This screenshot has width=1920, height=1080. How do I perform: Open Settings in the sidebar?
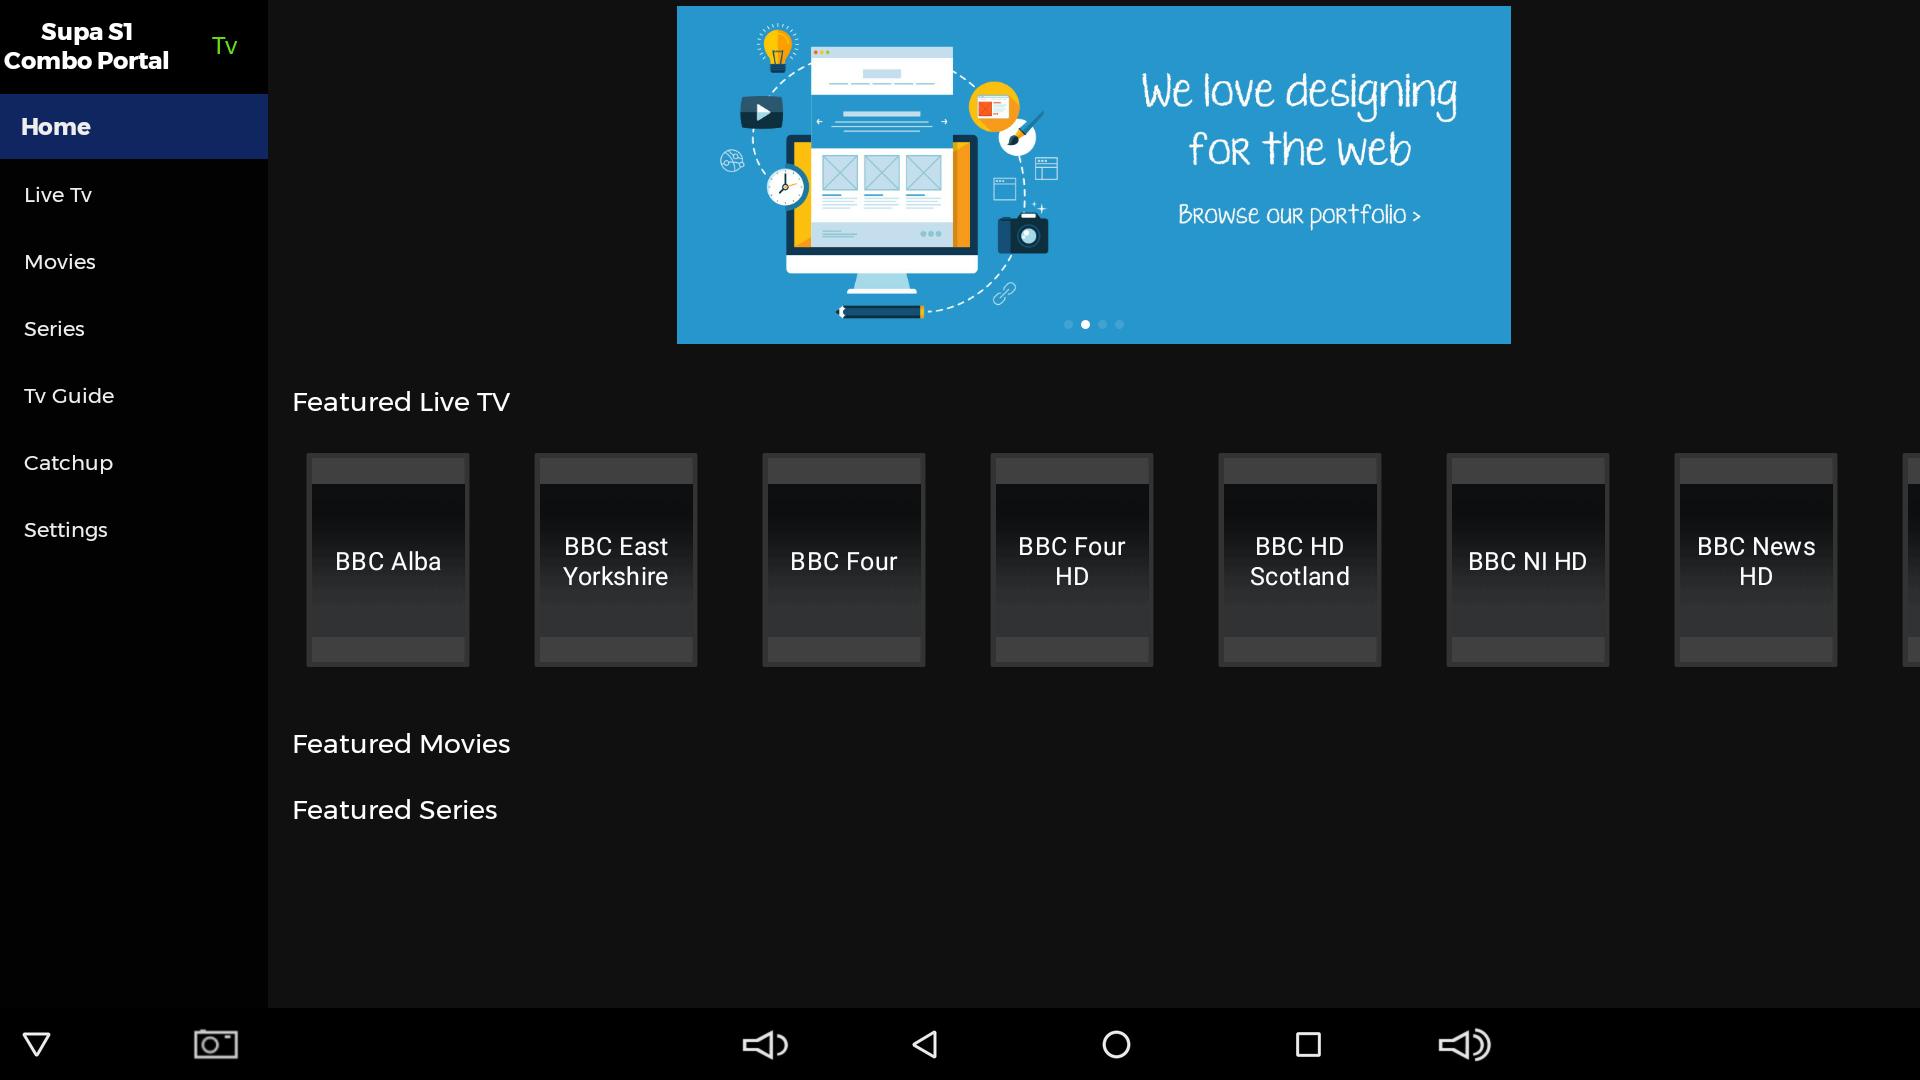[134, 530]
